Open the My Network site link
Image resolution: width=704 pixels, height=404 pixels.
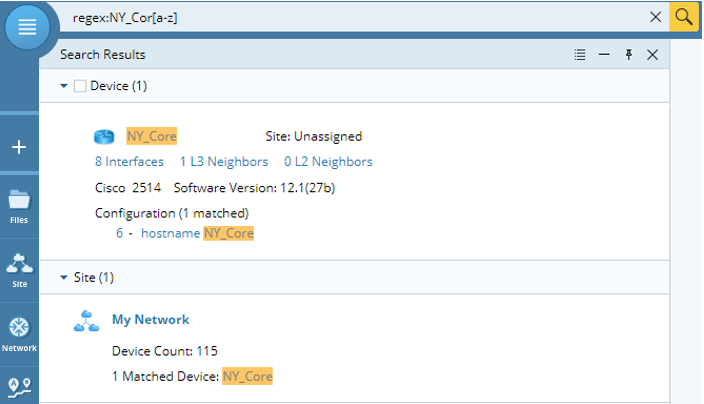coord(150,320)
